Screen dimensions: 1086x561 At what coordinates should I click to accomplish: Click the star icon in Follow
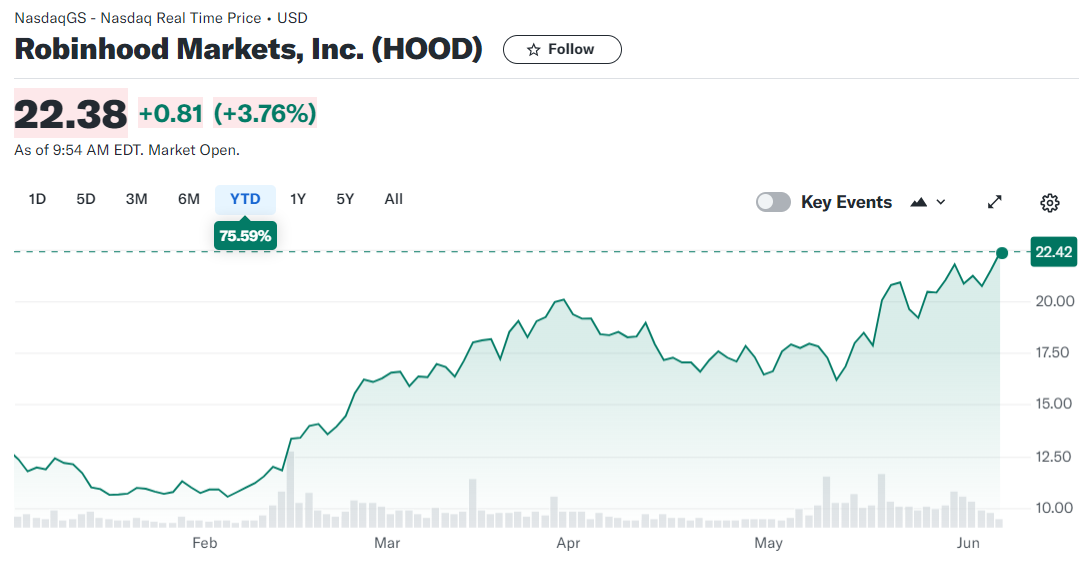coord(534,49)
